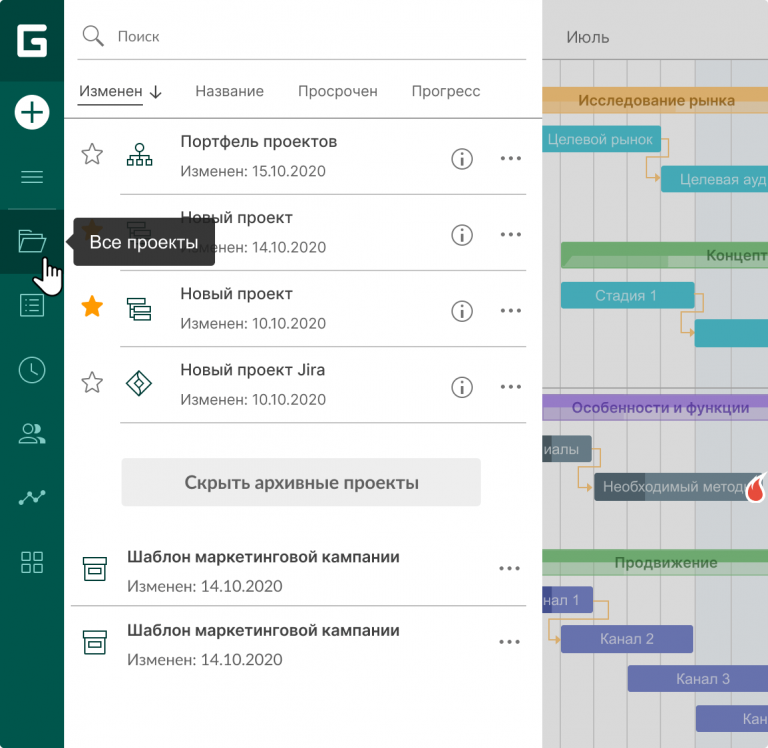Open the grid apps icon in sidebar
This screenshot has height=748, width=768.
[x=32, y=562]
